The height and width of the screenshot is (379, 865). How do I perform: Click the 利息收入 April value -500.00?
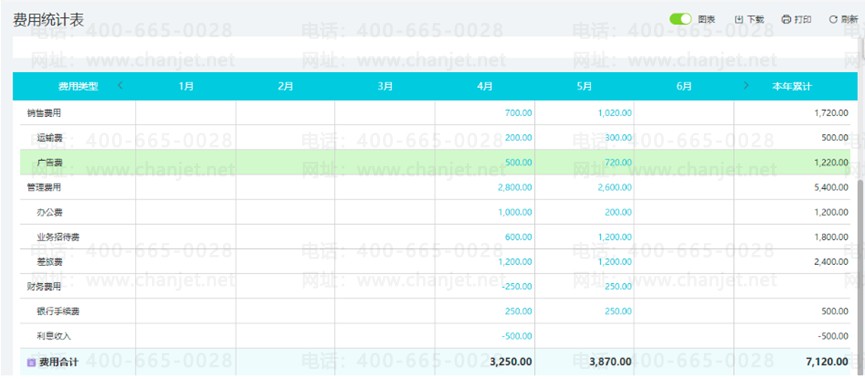coord(517,337)
